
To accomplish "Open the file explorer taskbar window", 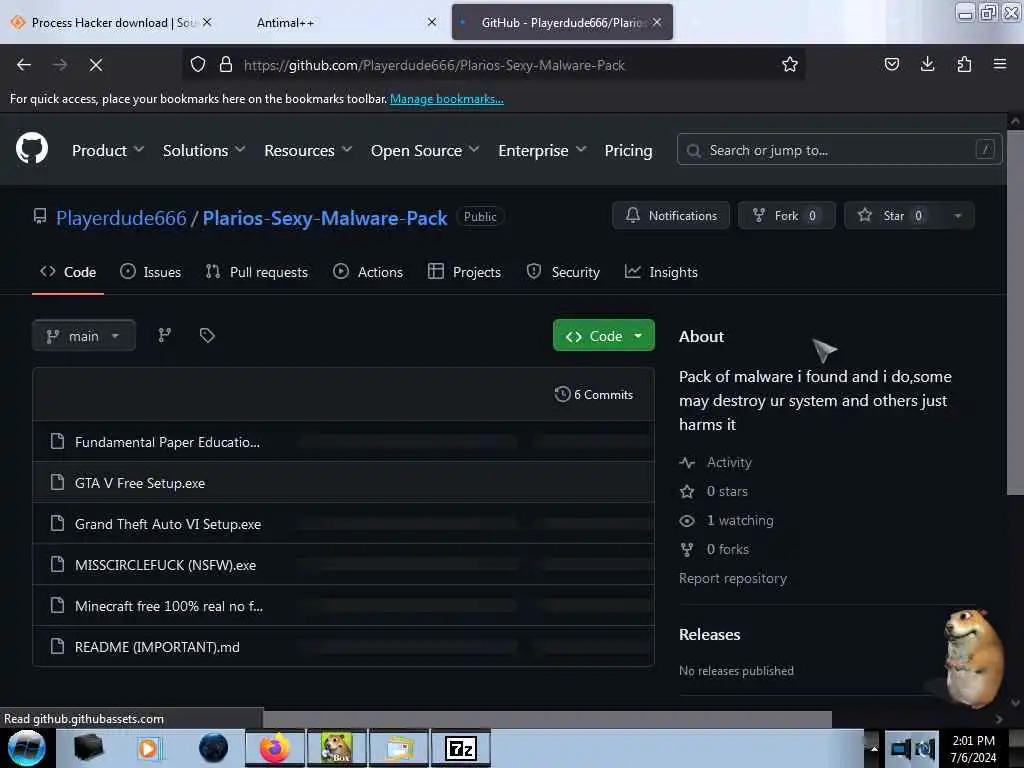I will click(398, 748).
